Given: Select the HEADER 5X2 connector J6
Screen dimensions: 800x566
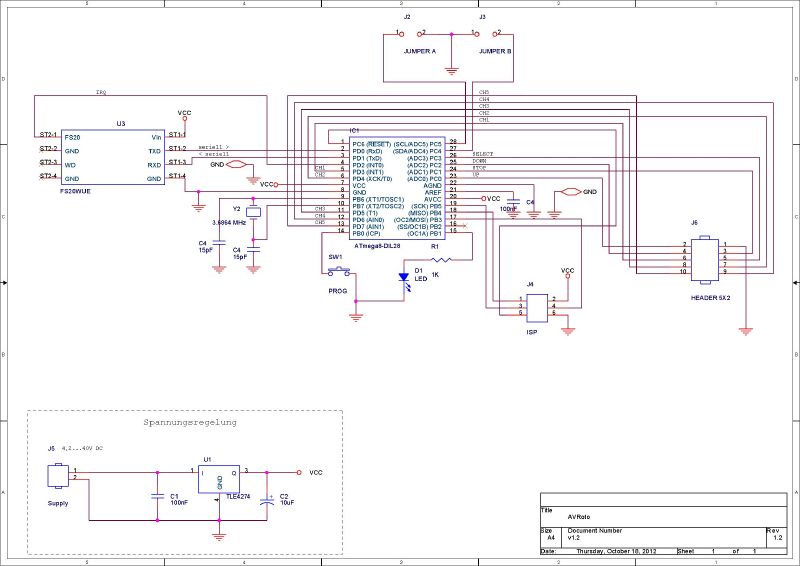Looking at the screenshot, I should [704, 257].
